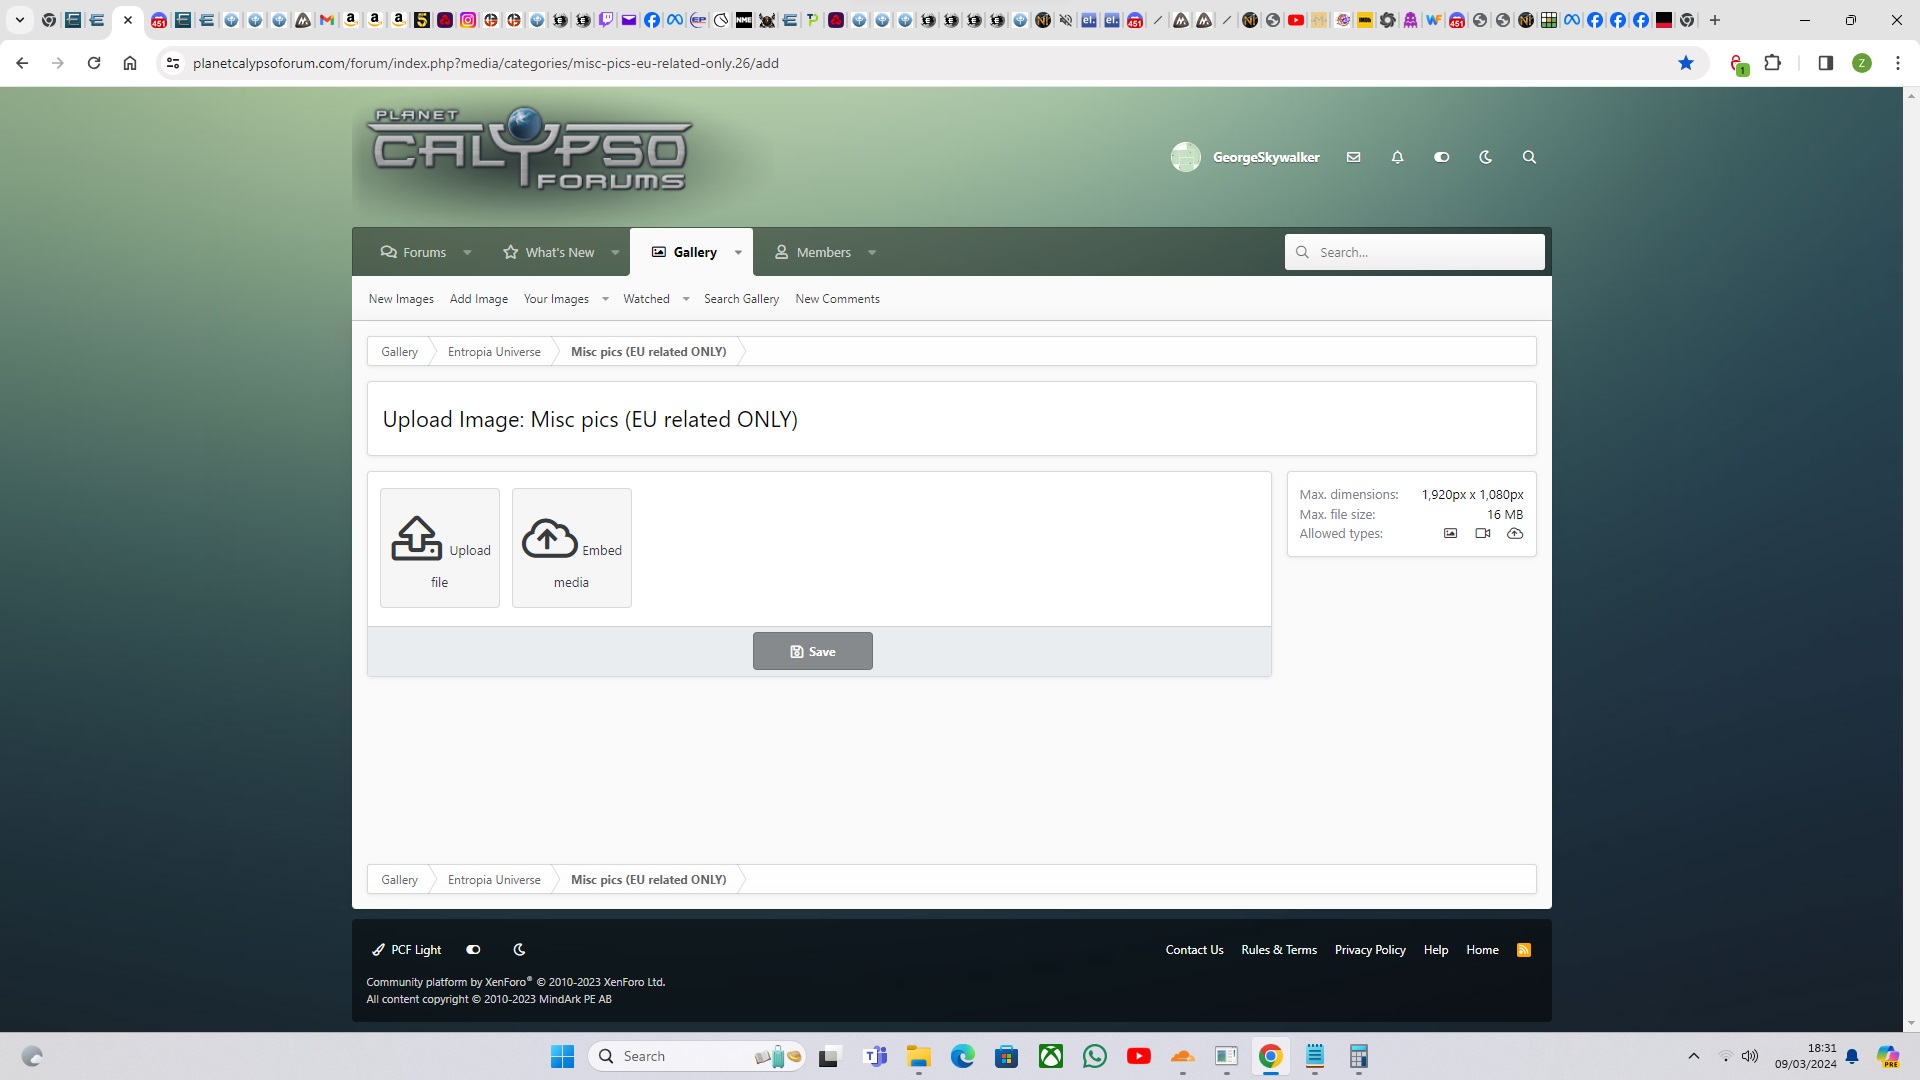
Task: Open Search Gallery link
Action: (x=741, y=299)
